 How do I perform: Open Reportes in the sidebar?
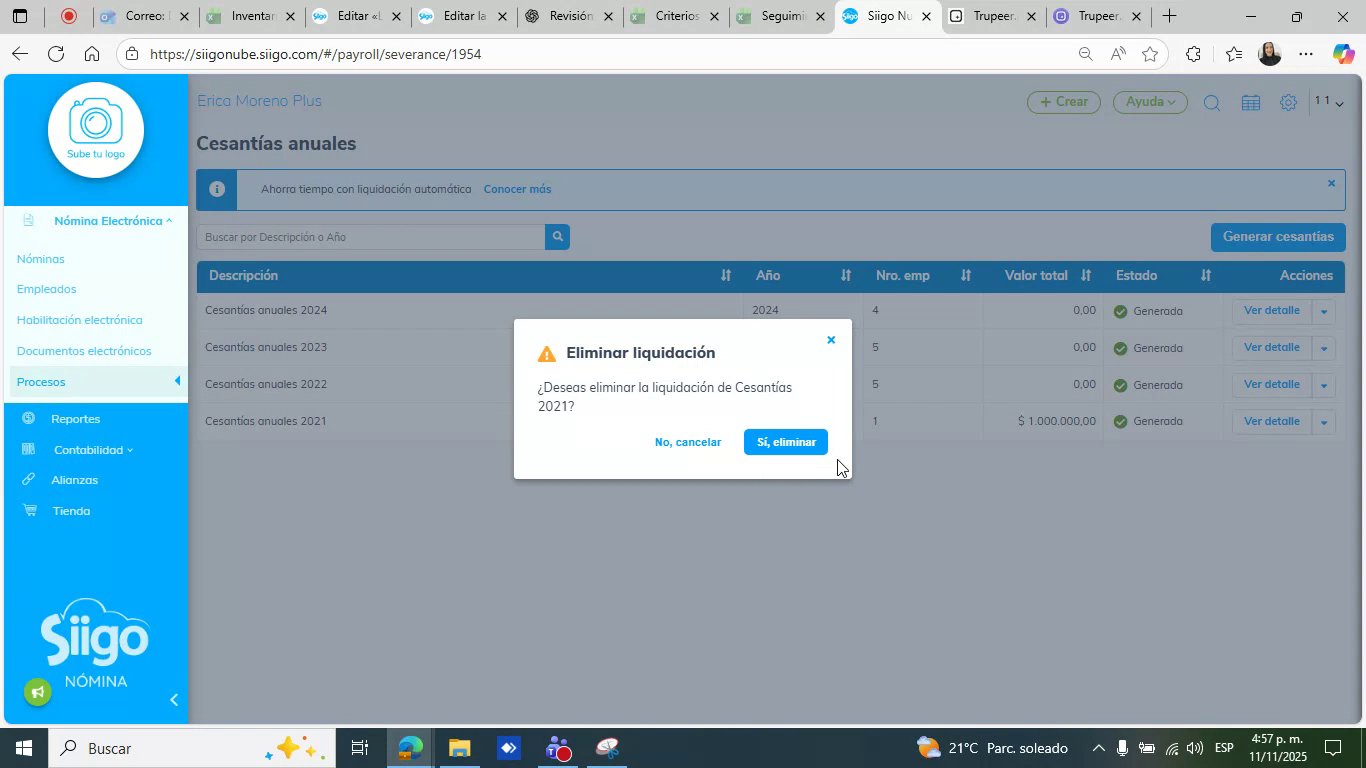[x=75, y=419]
